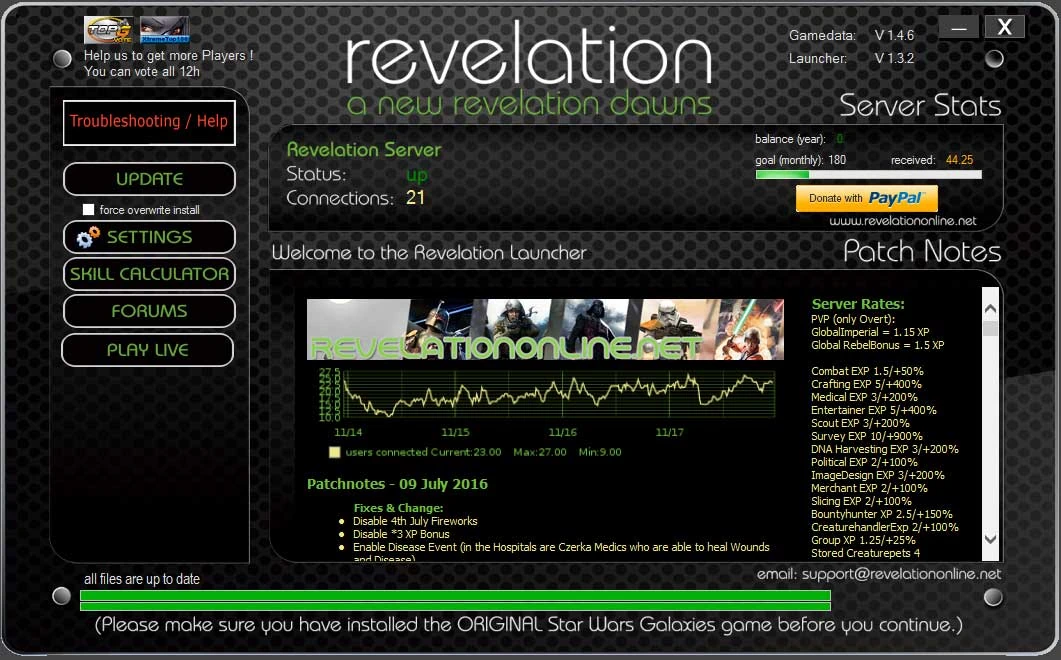
Task: Click PLAY LIVE to launch the game
Action: 147,350
